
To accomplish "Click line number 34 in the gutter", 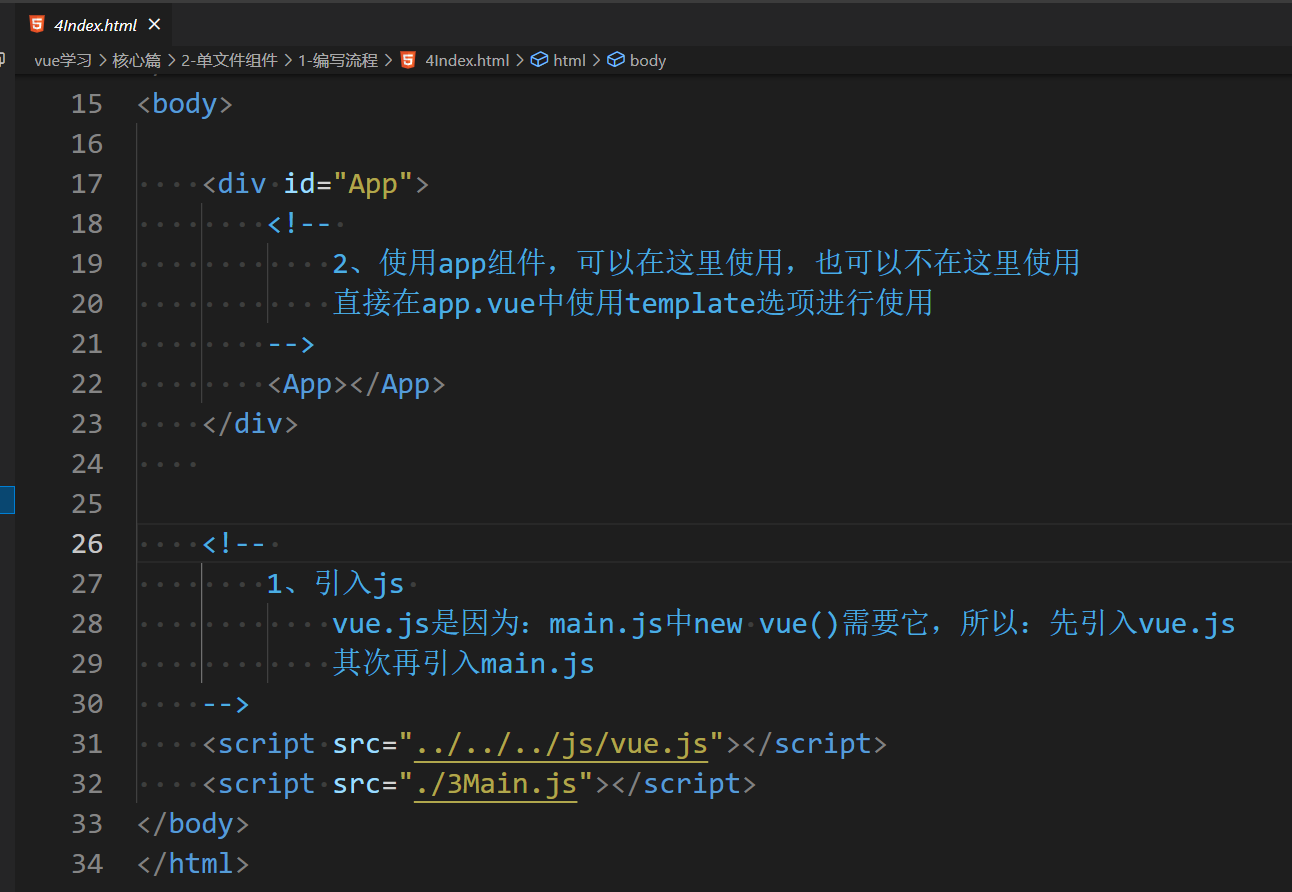I will click(x=87, y=864).
